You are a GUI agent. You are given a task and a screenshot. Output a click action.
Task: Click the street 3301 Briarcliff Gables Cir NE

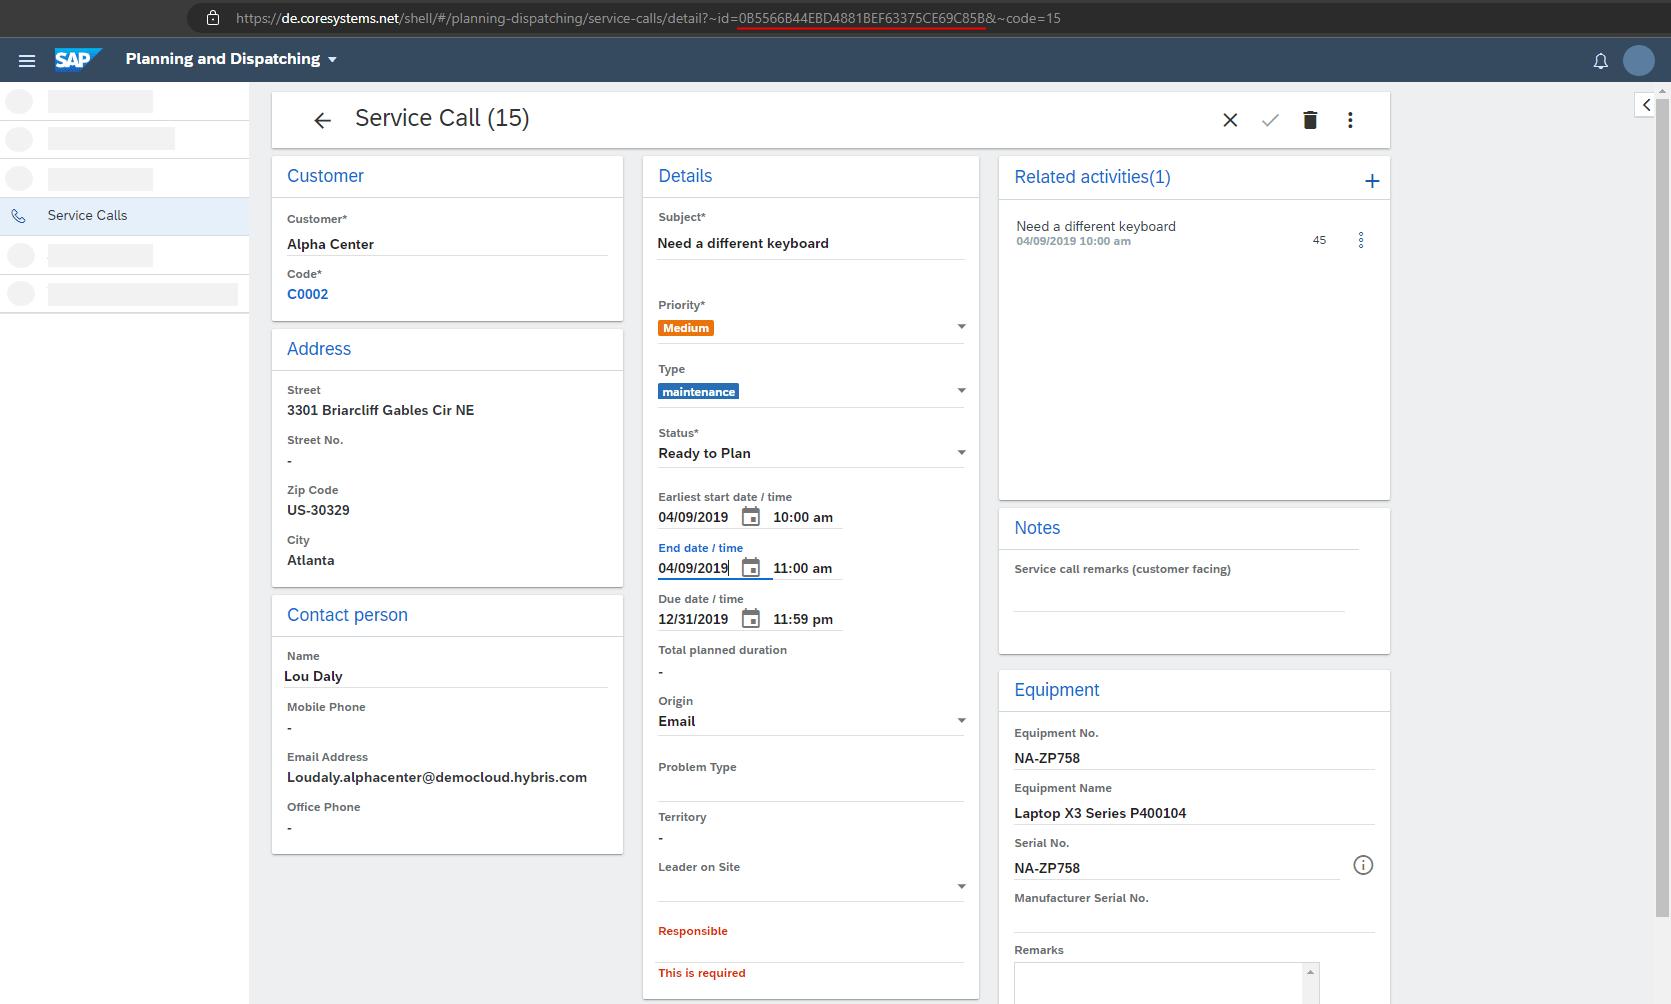[x=381, y=411]
